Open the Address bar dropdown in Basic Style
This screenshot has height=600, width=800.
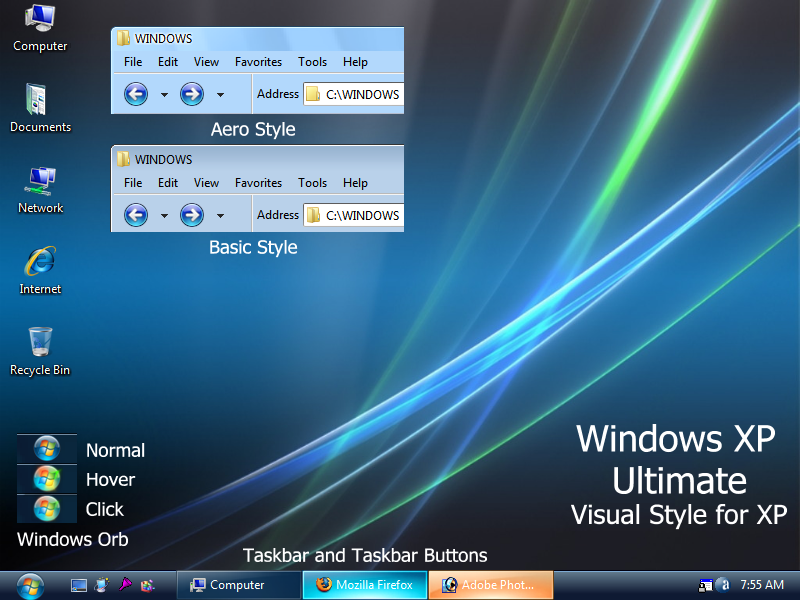(x=397, y=214)
